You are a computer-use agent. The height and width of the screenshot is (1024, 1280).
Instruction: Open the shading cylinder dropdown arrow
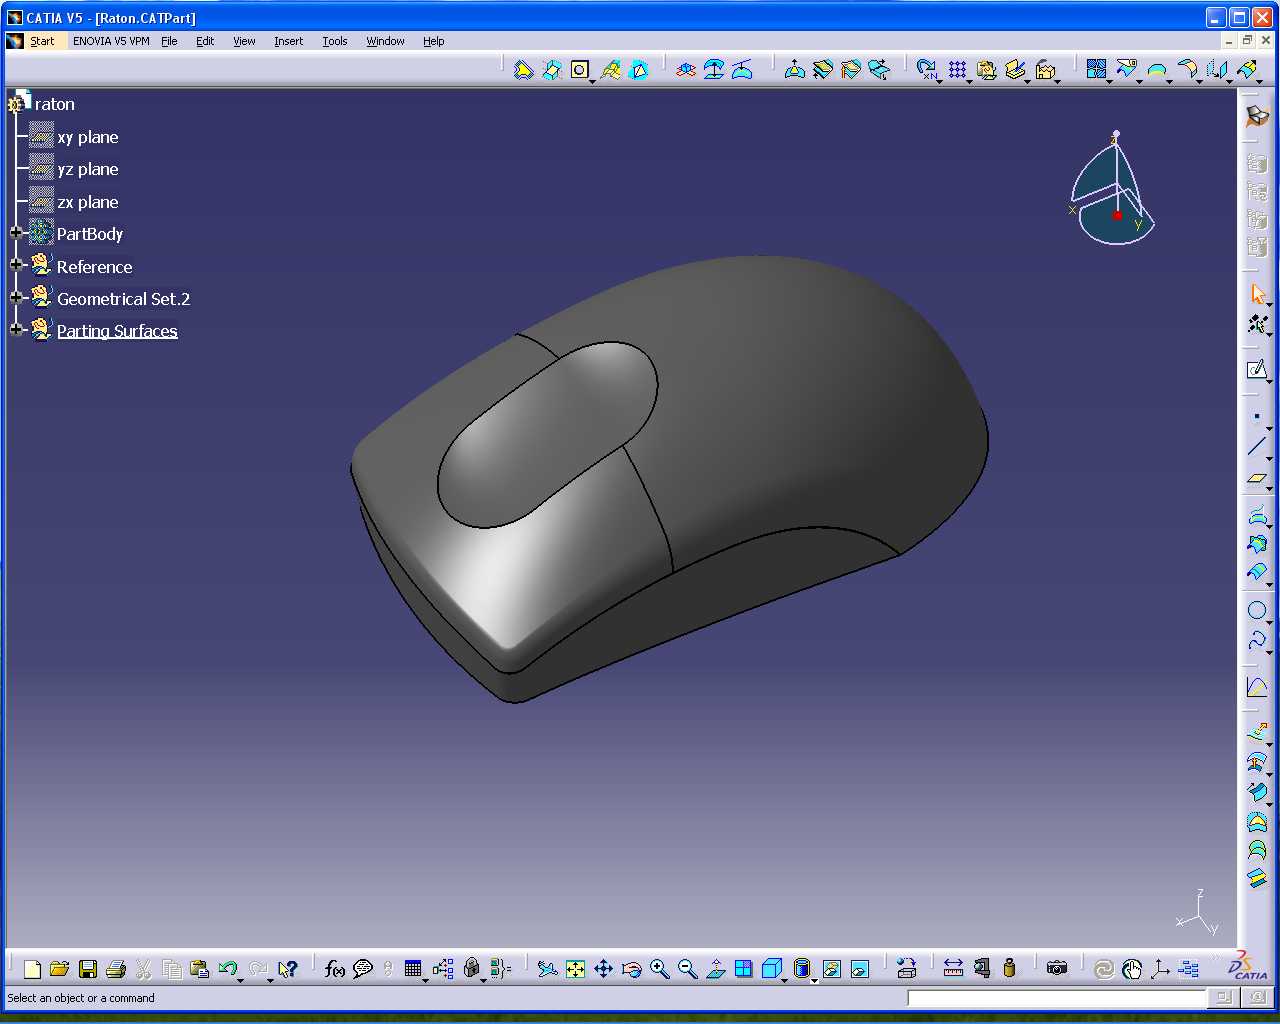814,980
